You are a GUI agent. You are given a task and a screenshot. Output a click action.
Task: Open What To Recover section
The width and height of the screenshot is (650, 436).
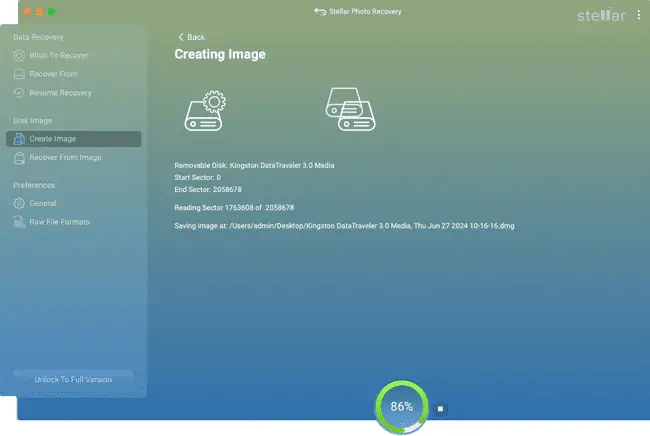point(58,56)
